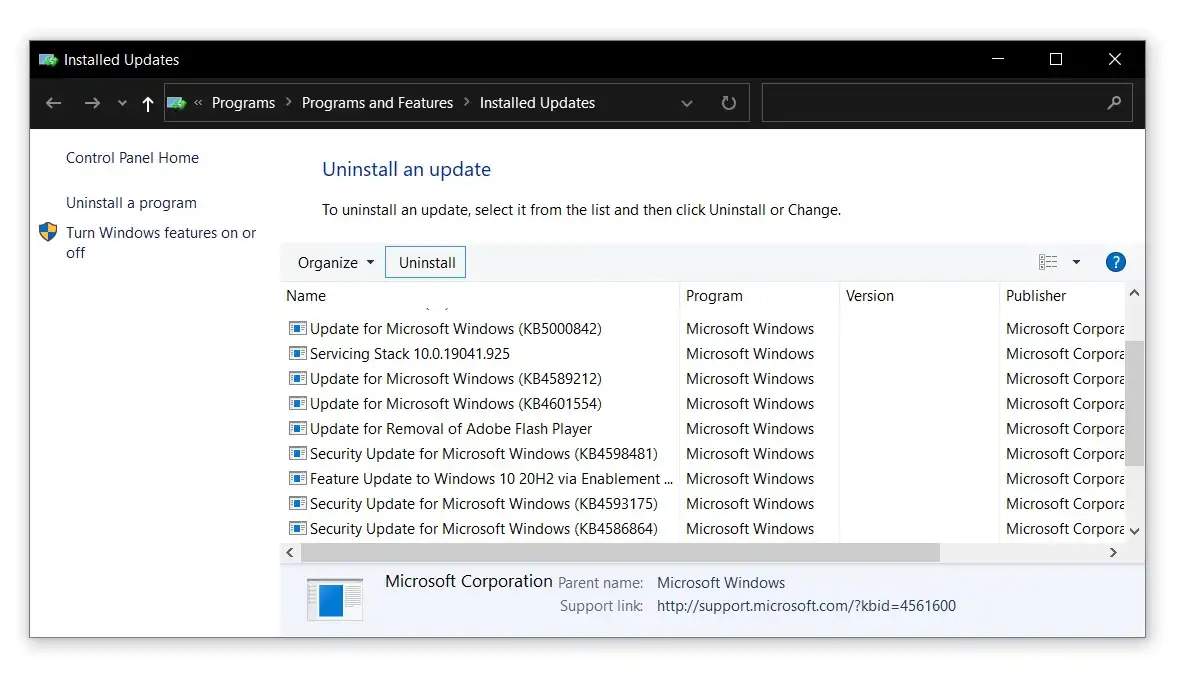1183x692 pixels.
Task: Navigate to Programs via the breadcrumb
Action: click(243, 102)
